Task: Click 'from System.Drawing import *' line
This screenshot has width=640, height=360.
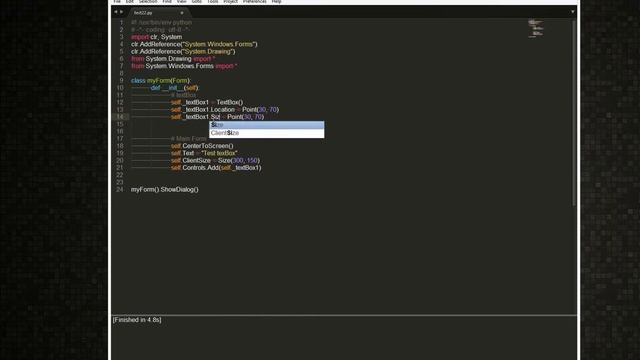Action: pyautogui.click(x=173, y=59)
